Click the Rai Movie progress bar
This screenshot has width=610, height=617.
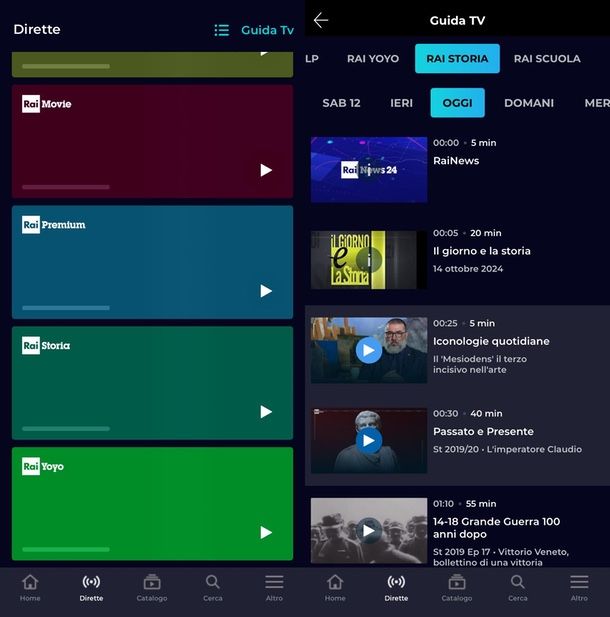tap(66, 187)
